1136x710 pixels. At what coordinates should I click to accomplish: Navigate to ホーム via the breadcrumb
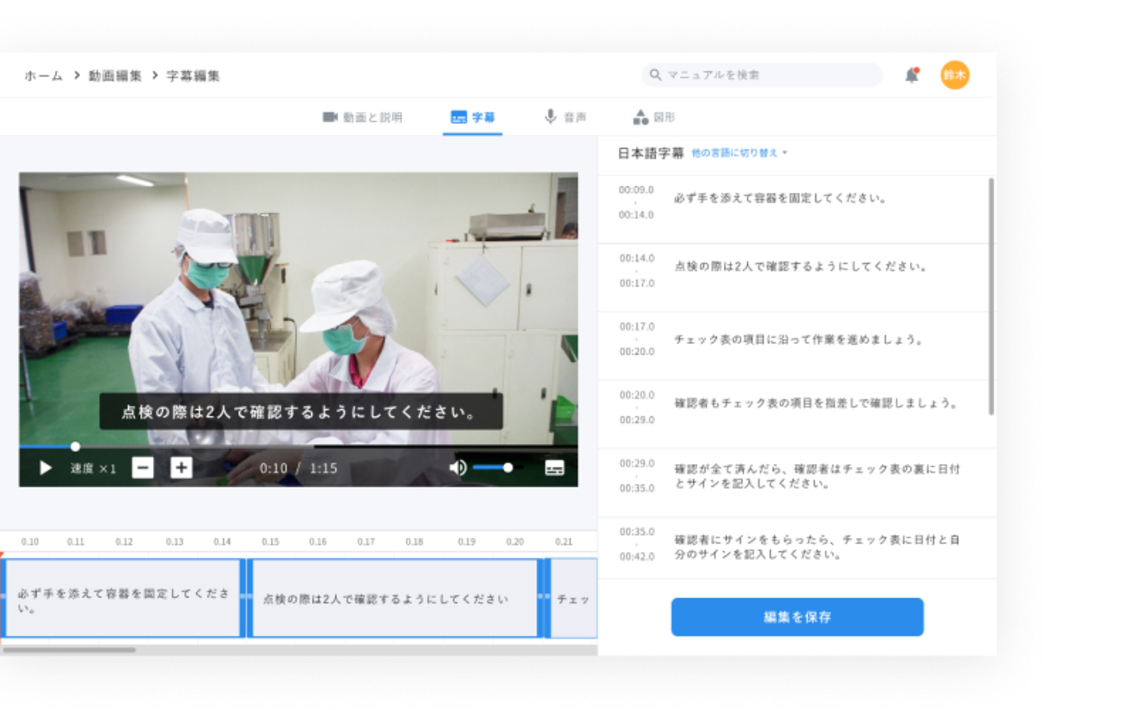(42, 75)
